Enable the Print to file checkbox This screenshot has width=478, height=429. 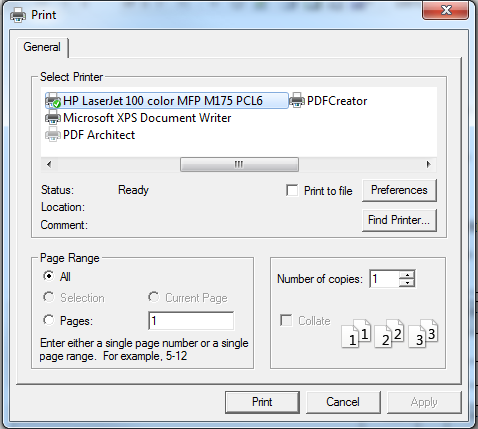(292, 191)
